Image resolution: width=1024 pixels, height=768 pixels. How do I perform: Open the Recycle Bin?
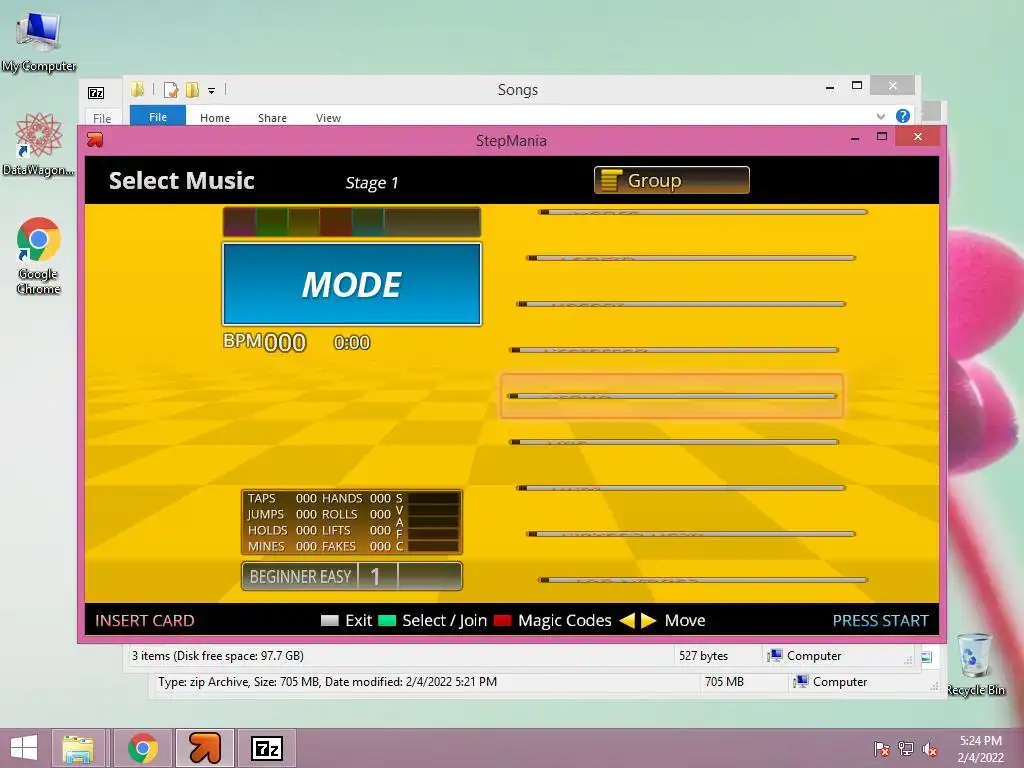coord(975,664)
